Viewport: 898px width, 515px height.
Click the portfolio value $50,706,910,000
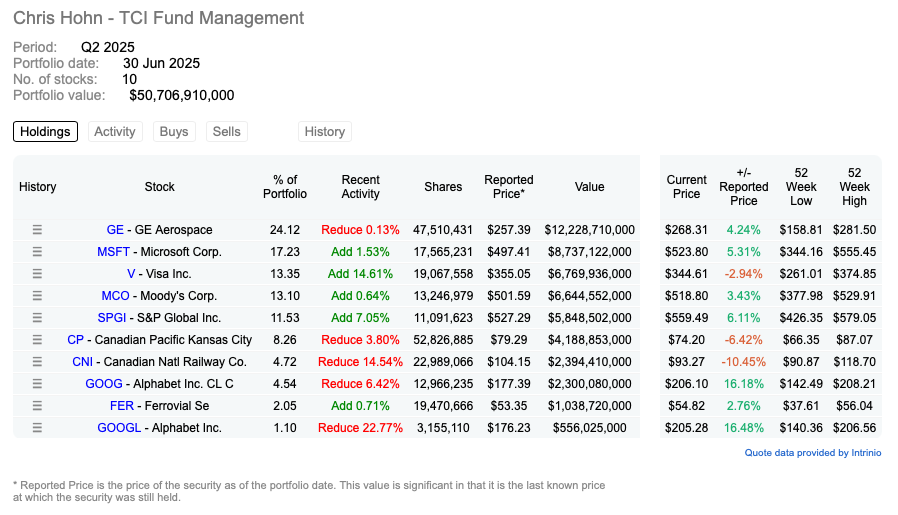pos(182,95)
